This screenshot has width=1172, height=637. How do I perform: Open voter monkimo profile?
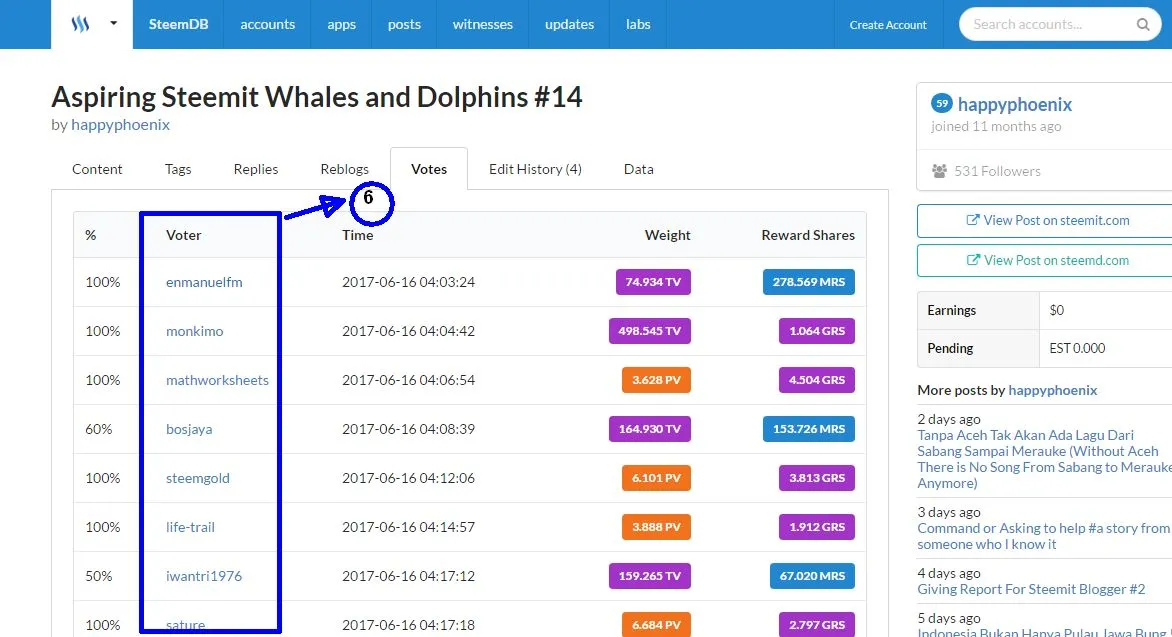[194, 331]
